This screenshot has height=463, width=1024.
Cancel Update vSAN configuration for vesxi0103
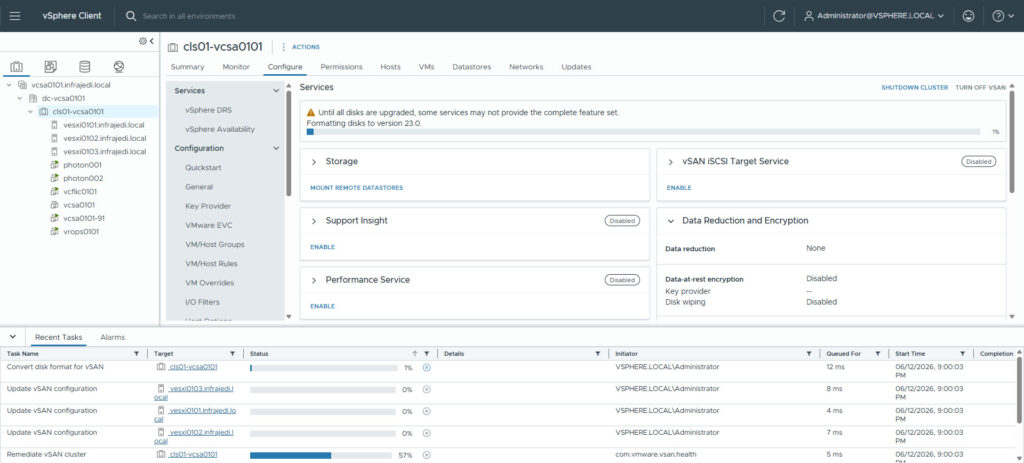click(426, 389)
